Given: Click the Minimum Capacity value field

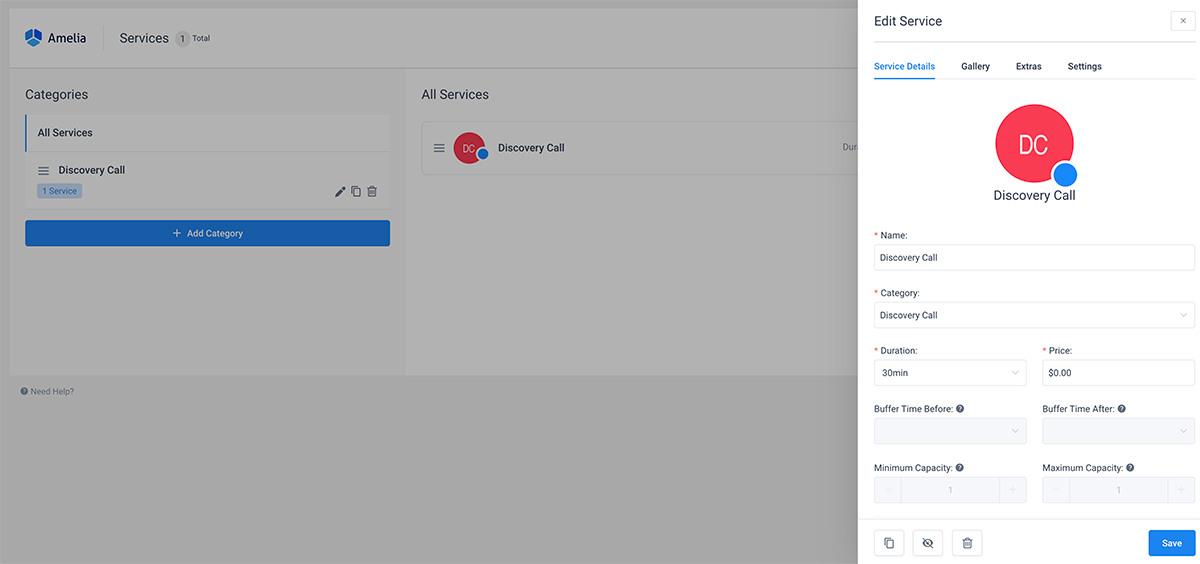Looking at the screenshot, I should [950, 490].
